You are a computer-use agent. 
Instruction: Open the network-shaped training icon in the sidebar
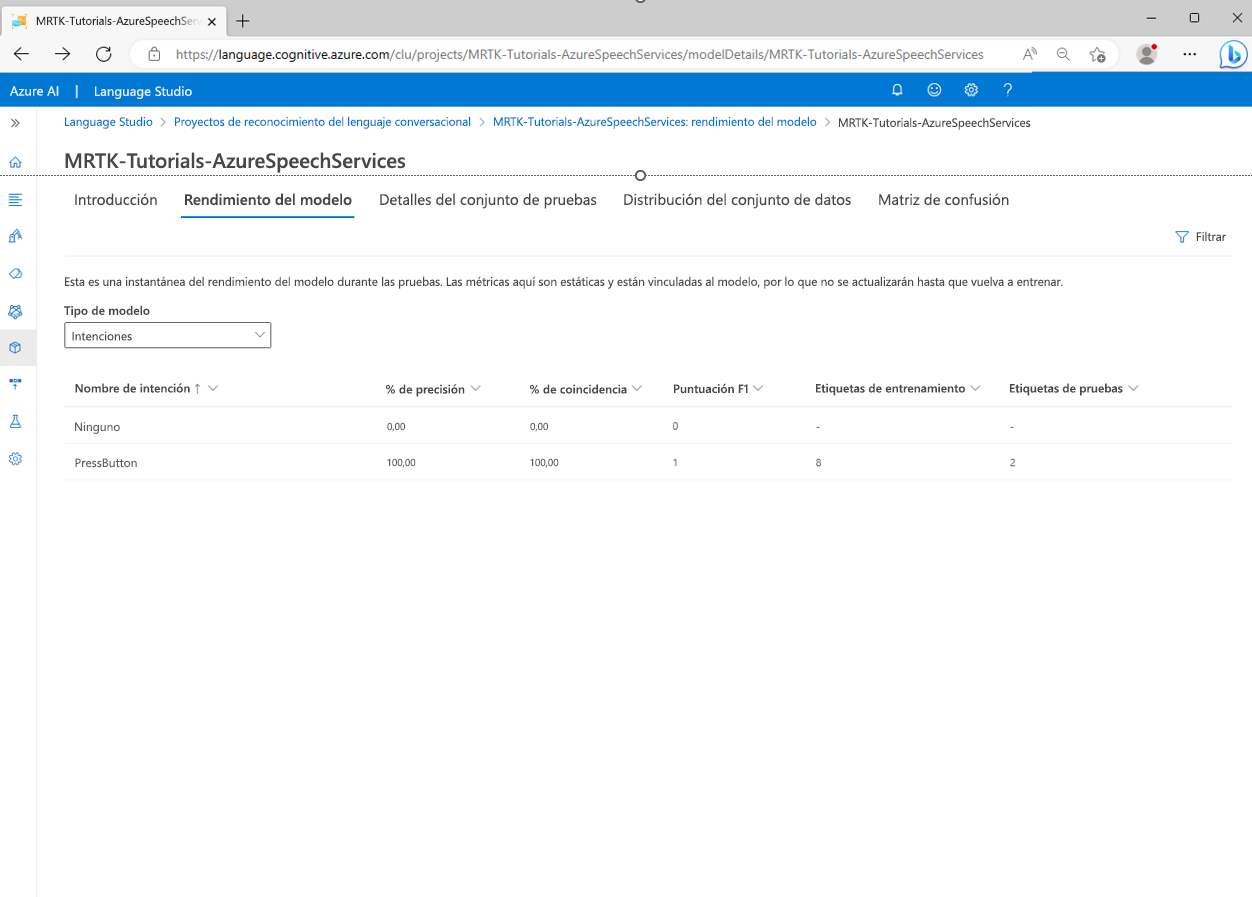point(15,311)
